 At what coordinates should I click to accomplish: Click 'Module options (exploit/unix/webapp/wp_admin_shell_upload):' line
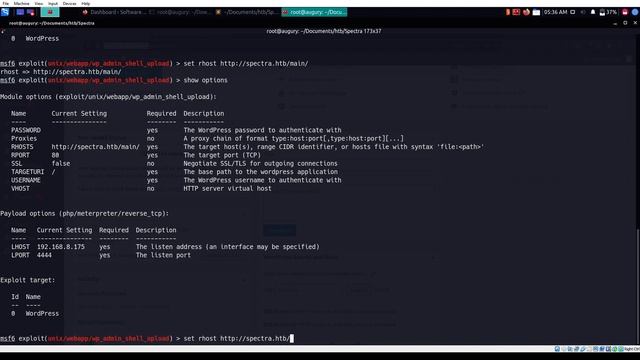108,97
